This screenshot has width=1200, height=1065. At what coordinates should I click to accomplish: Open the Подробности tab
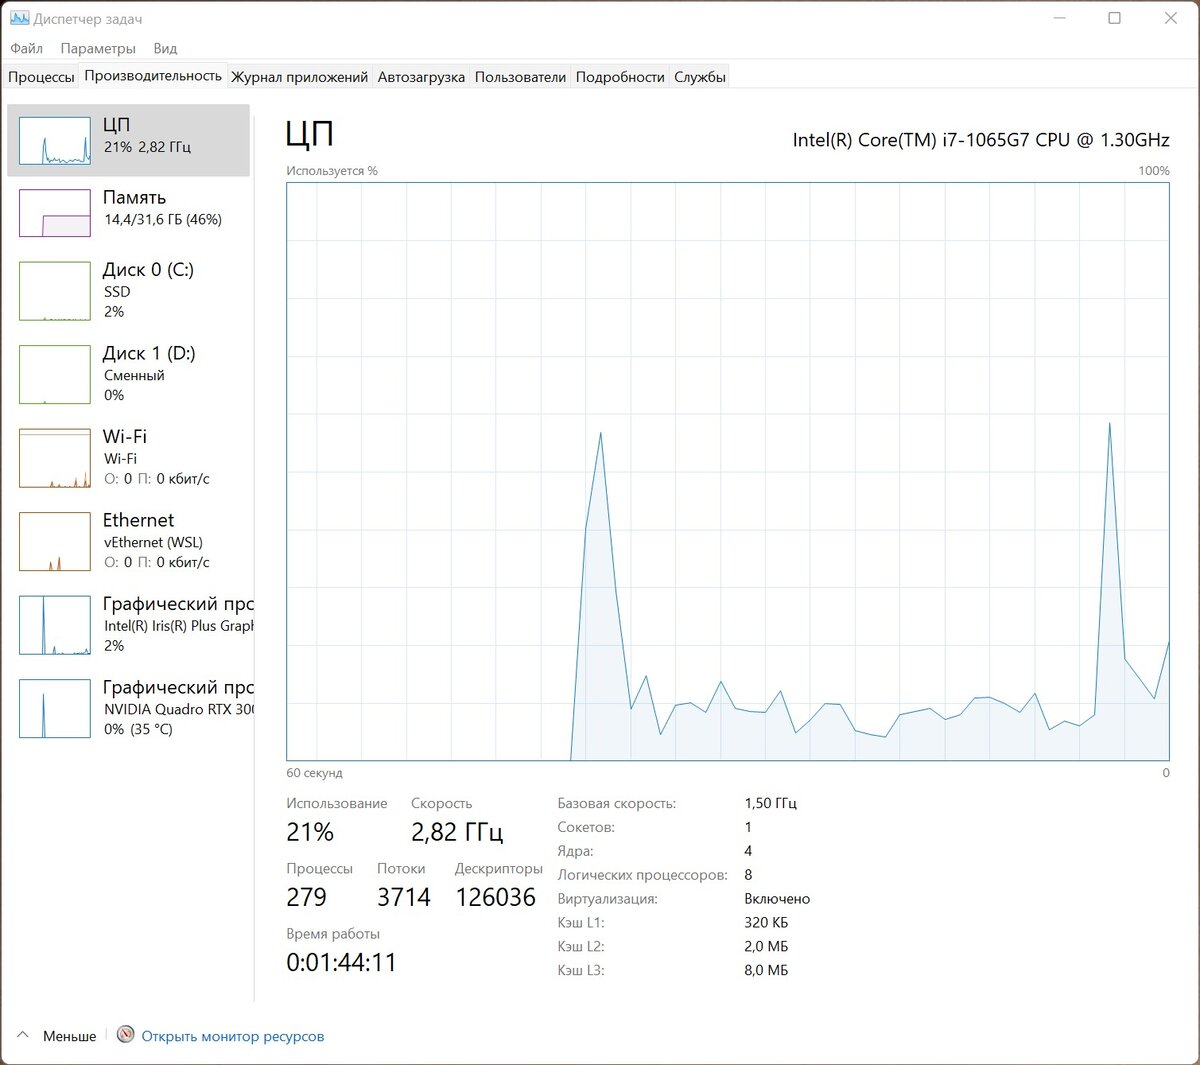[620, 77]
